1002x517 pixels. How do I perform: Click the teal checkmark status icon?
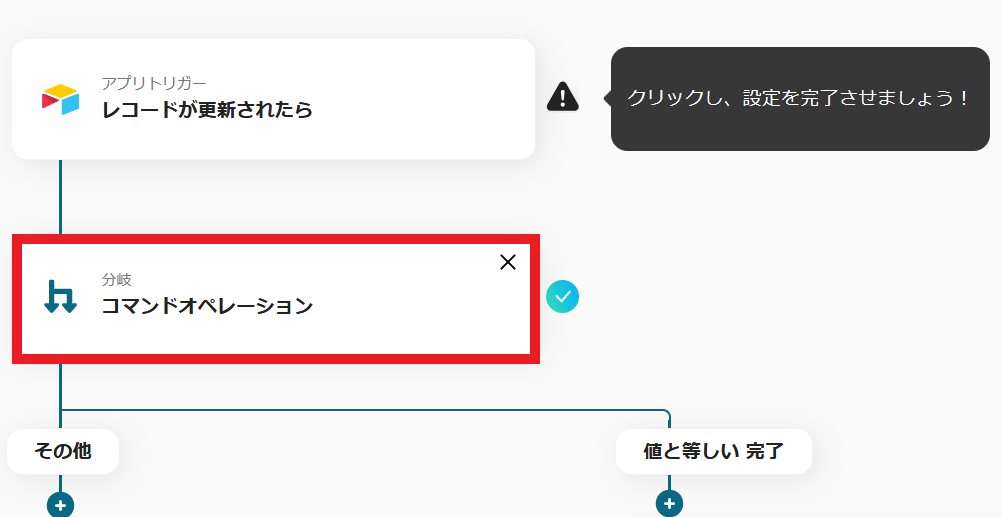562,297
